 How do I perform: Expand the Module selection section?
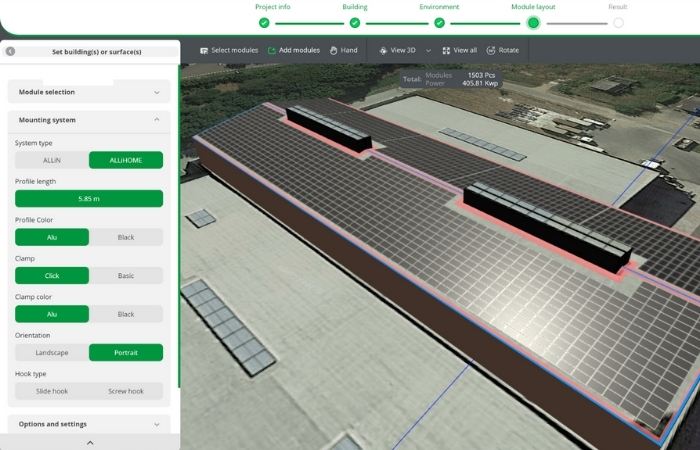click(x=89, y=92)
